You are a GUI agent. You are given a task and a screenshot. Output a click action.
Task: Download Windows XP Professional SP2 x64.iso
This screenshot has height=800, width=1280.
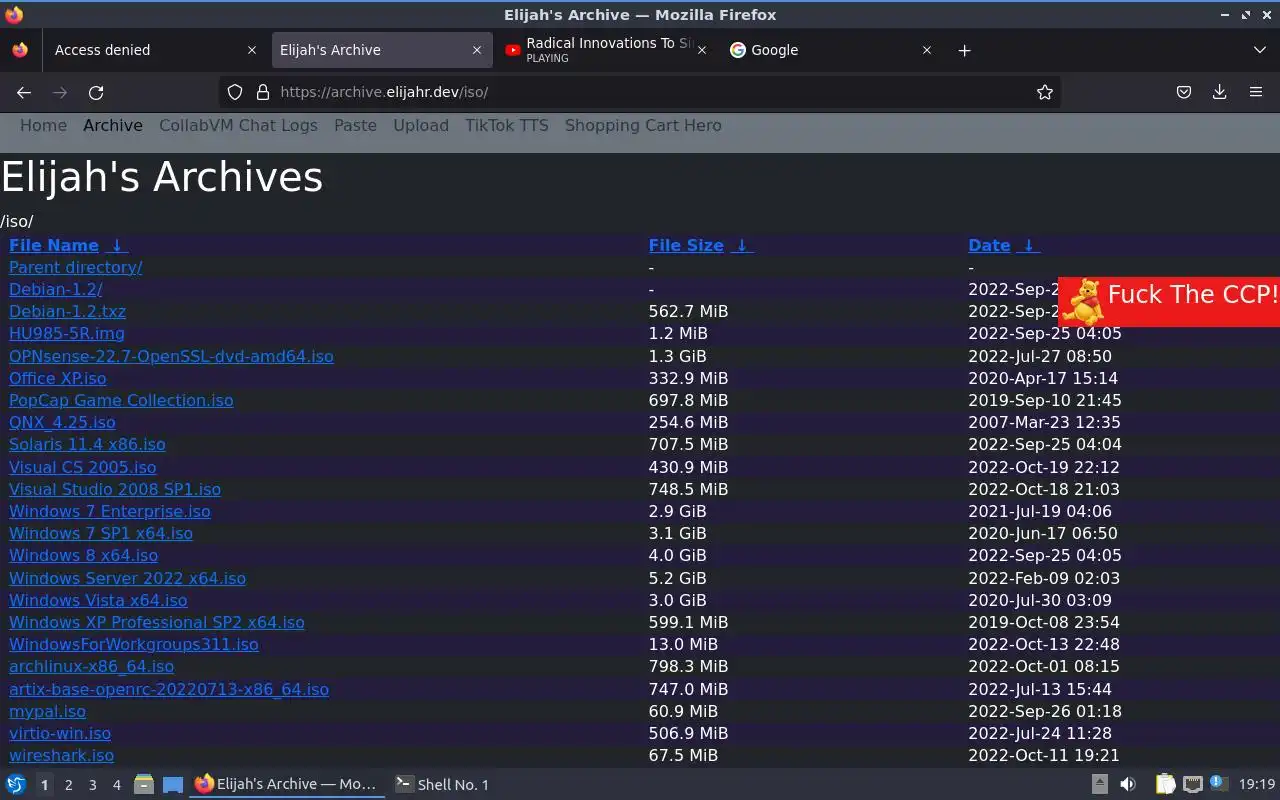pyautogui.click(x=157, y=622)
